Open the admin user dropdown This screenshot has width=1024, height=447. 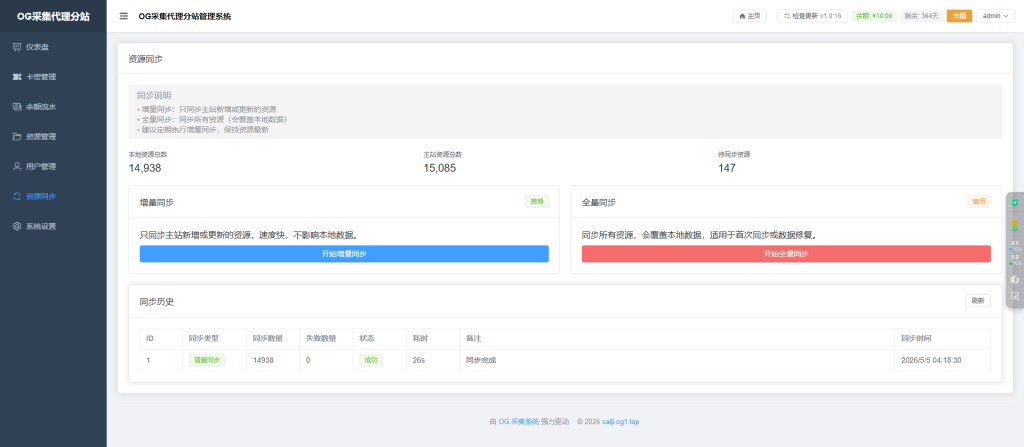tap(995, 16)
